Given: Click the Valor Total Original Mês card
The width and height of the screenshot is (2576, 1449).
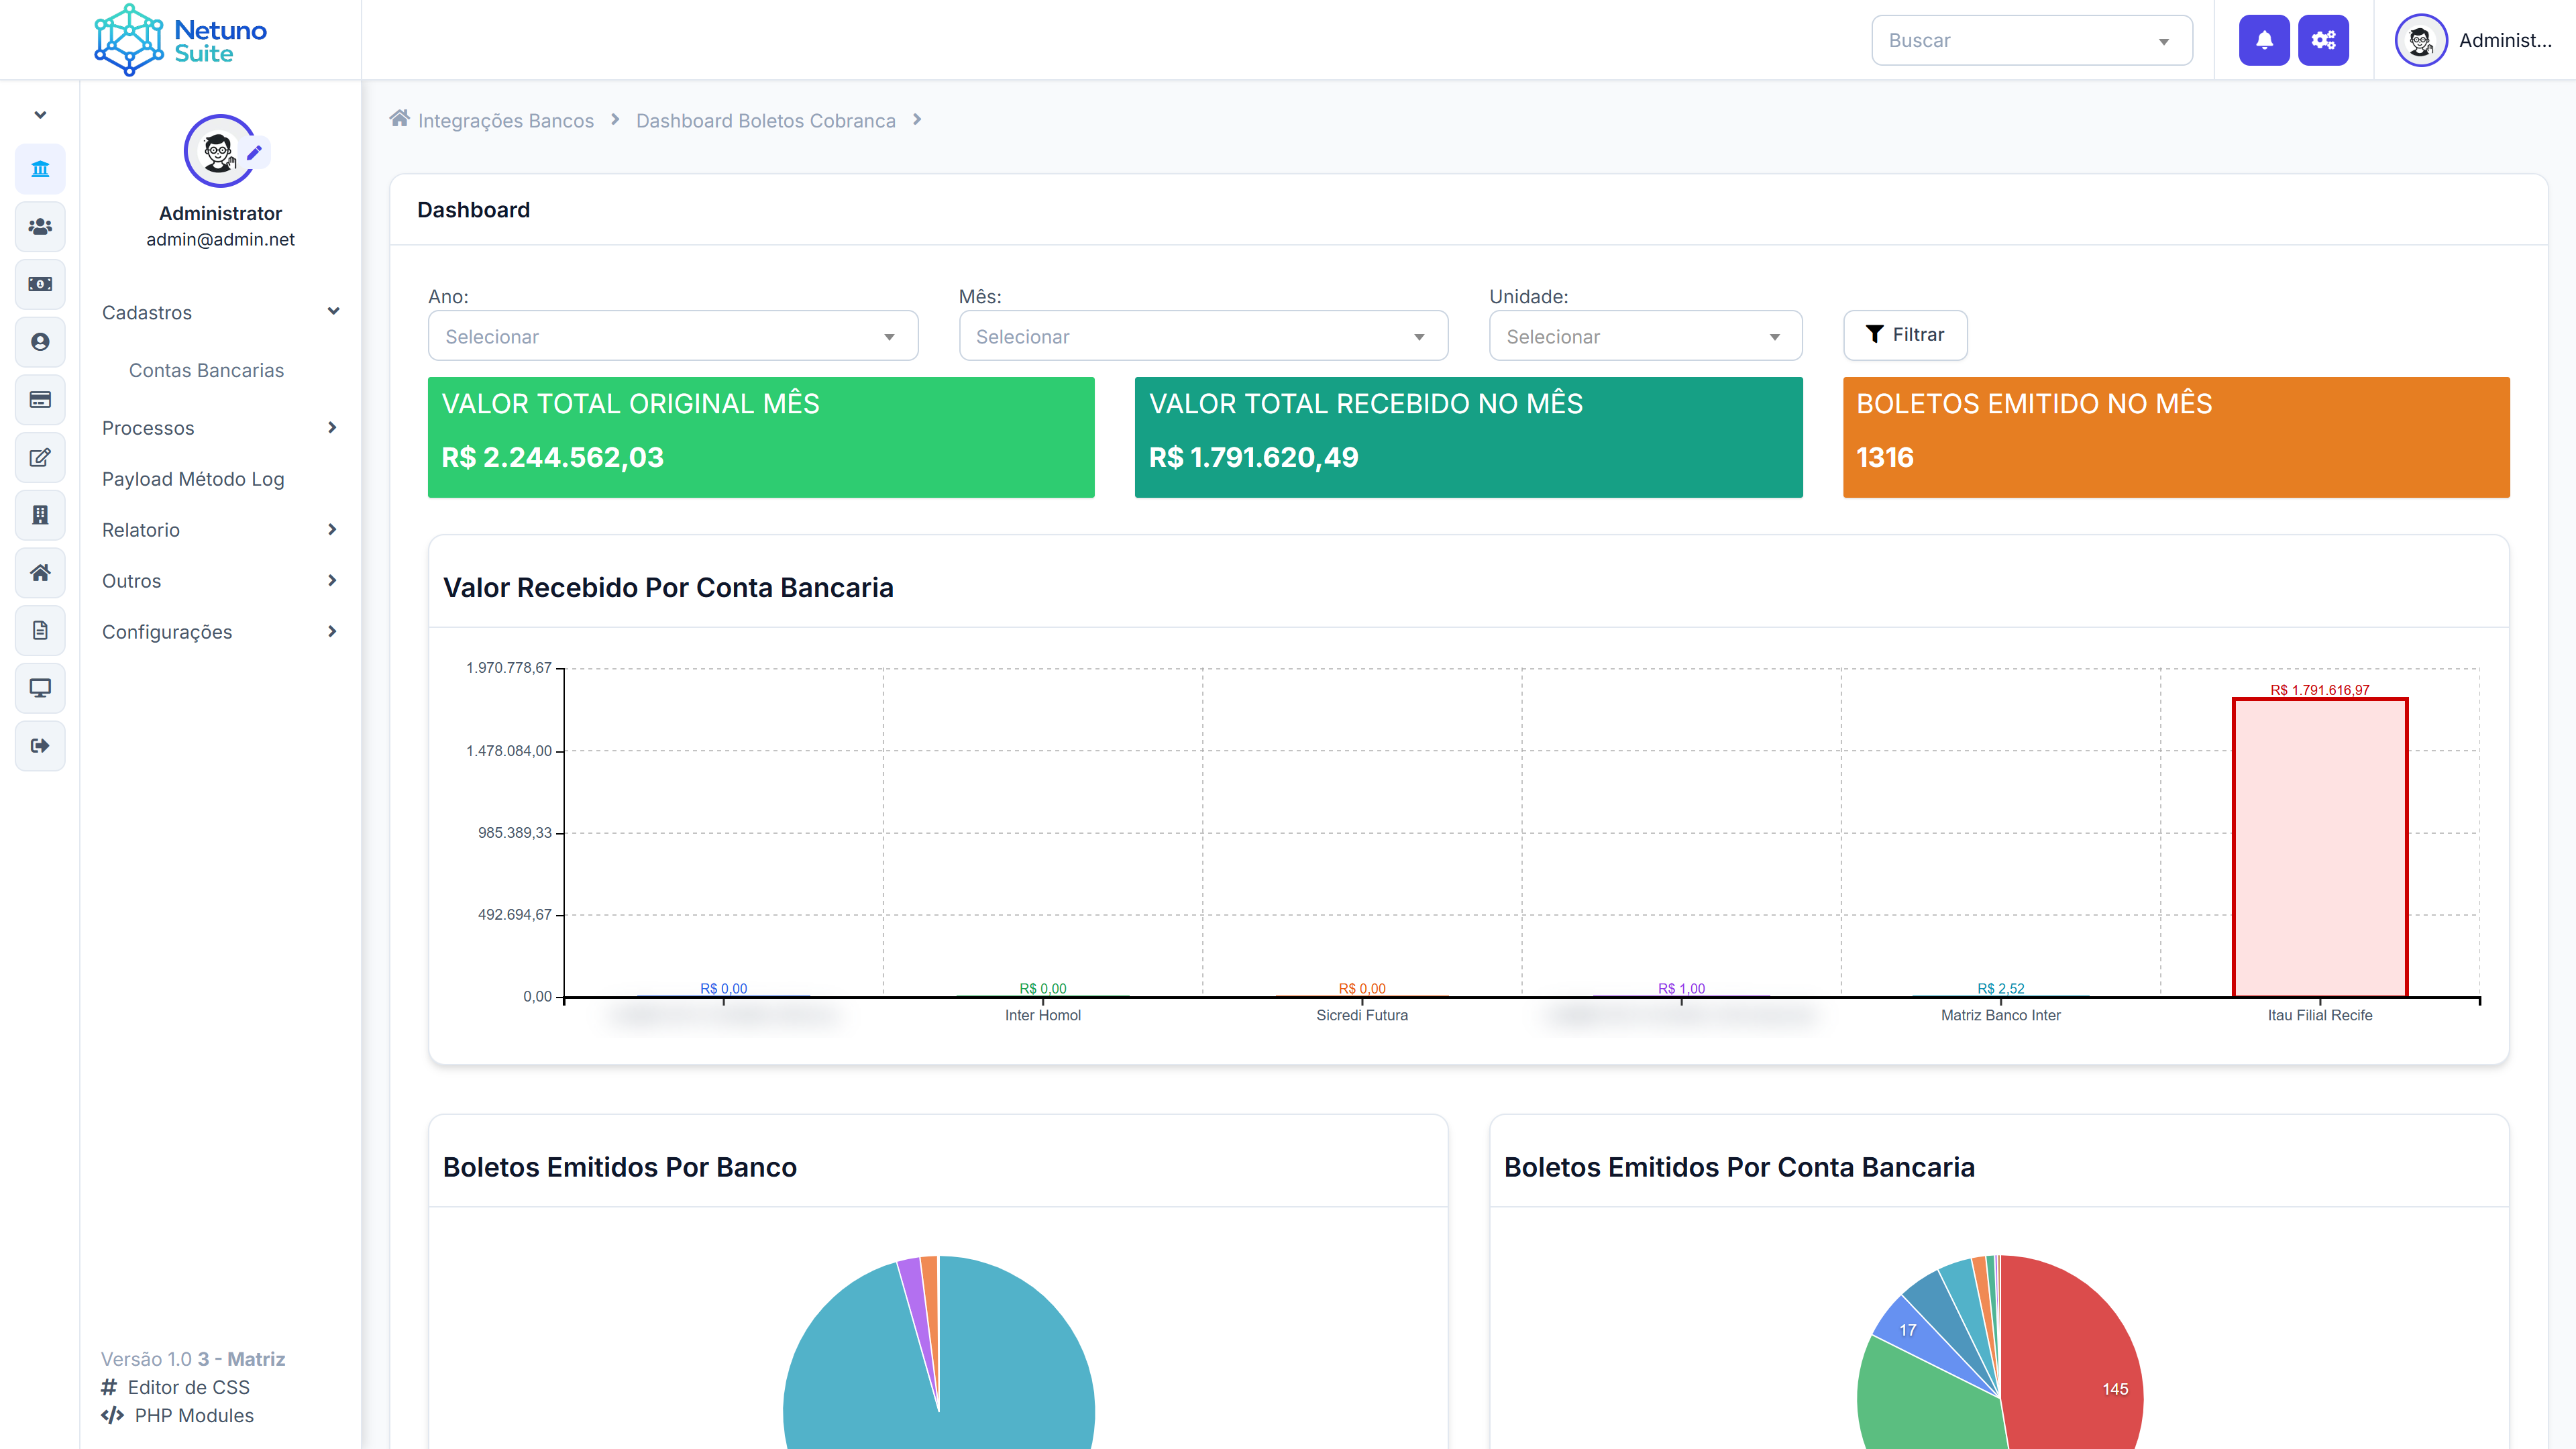Looking at the screenshot, I should click(761, 437).
